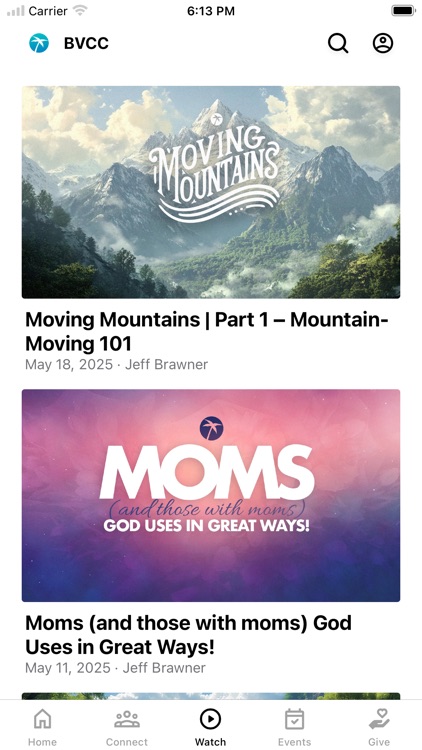Tap the BVCC palm tree logo

(x=39, y=43)
